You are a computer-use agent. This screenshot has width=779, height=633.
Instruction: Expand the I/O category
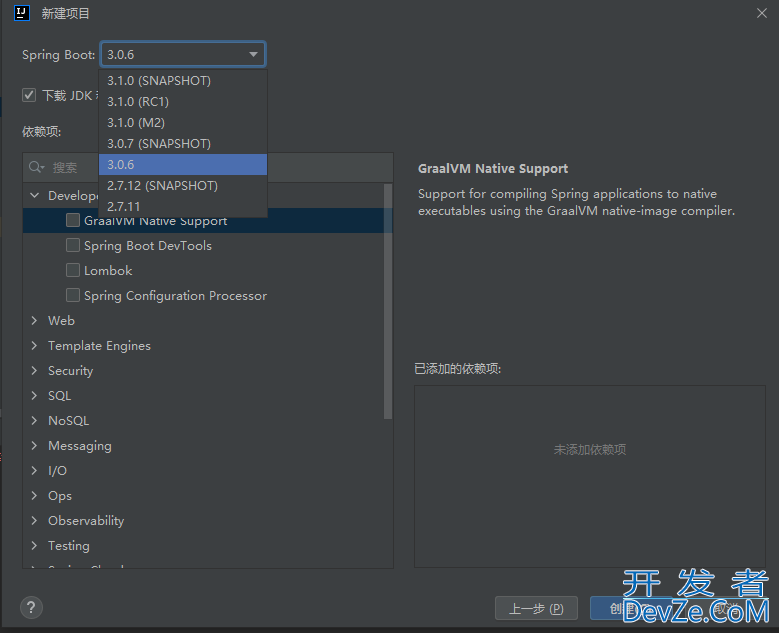point(34,471)
